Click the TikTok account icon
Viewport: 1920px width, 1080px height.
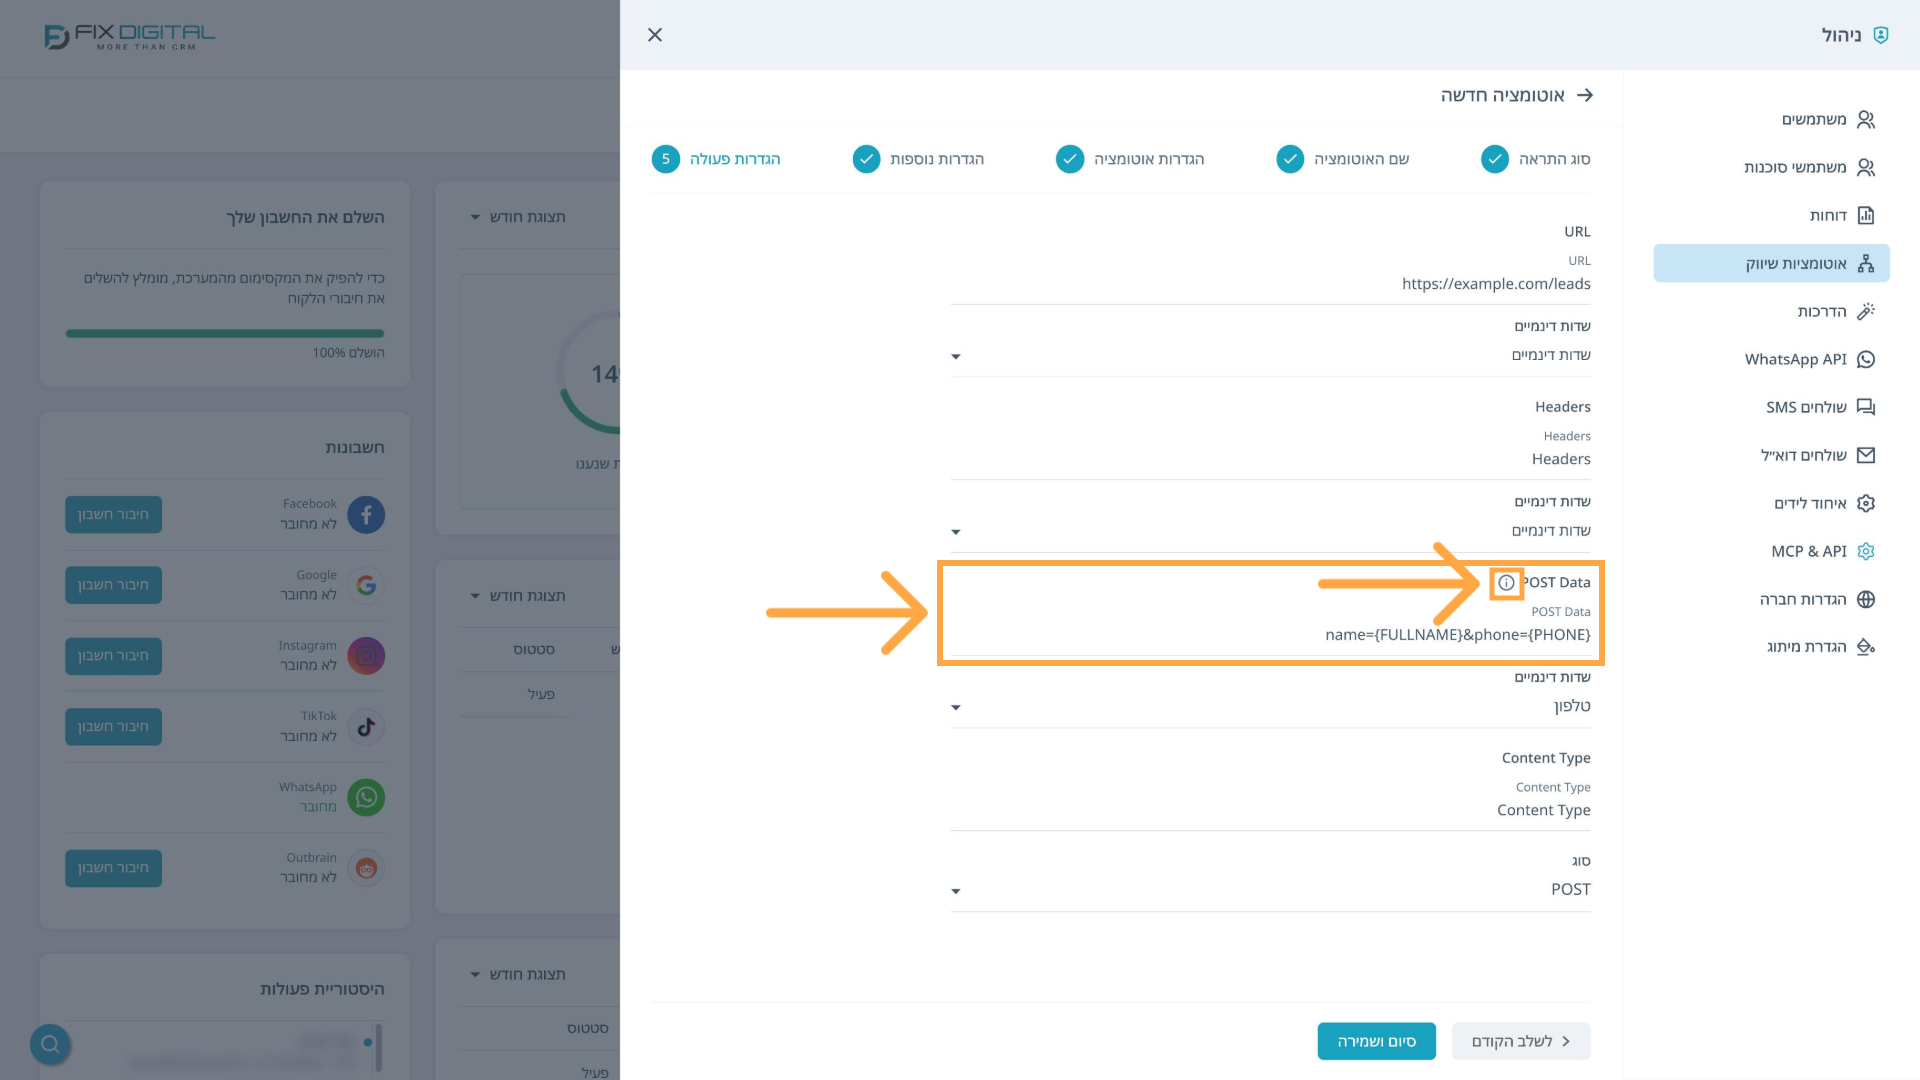[x=366, y=727]
